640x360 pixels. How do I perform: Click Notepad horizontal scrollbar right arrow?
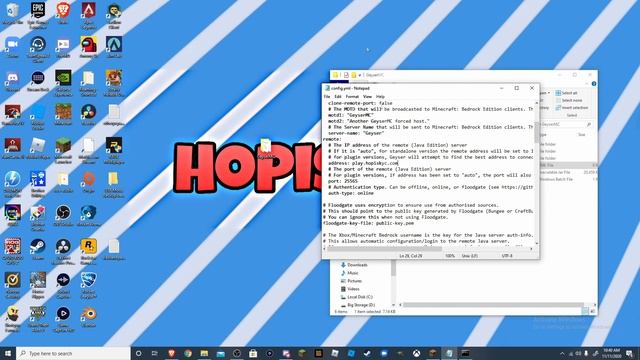[531, 249]
